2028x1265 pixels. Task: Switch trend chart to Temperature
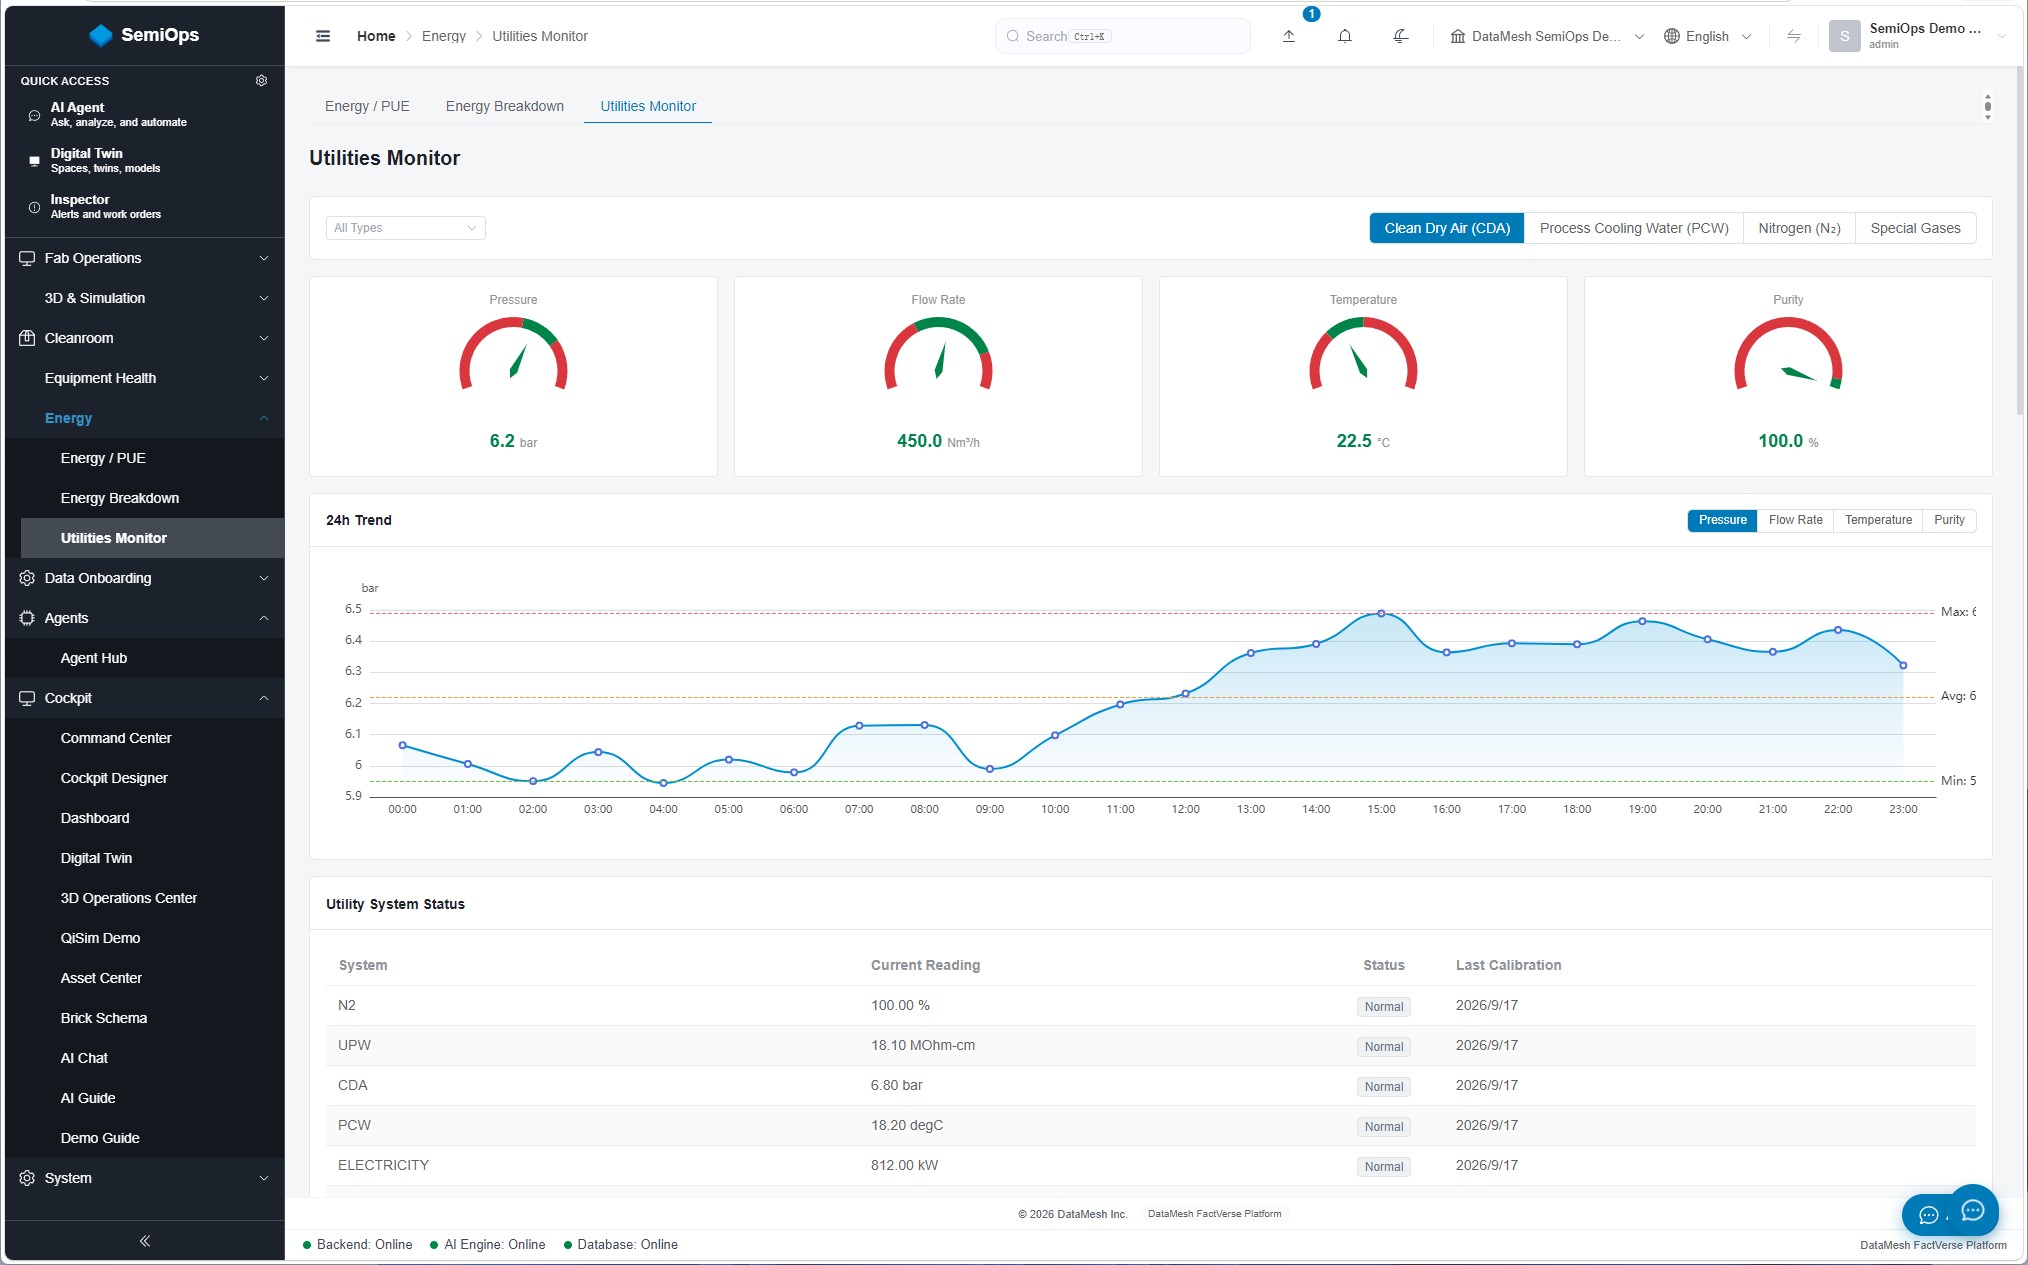point(1878,520)
